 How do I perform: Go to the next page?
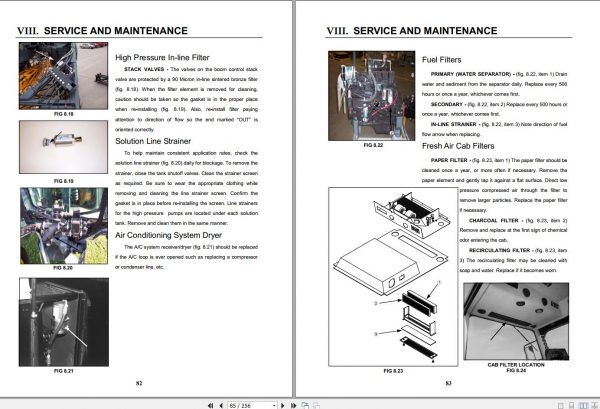283,406
